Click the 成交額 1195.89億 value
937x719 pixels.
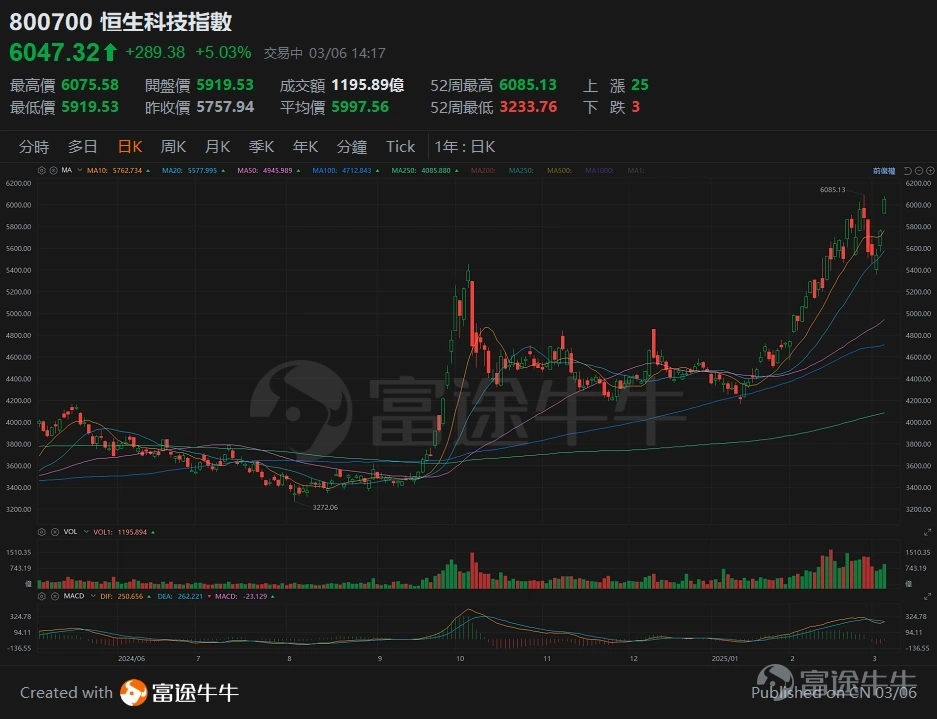click(x=368, y=85)
